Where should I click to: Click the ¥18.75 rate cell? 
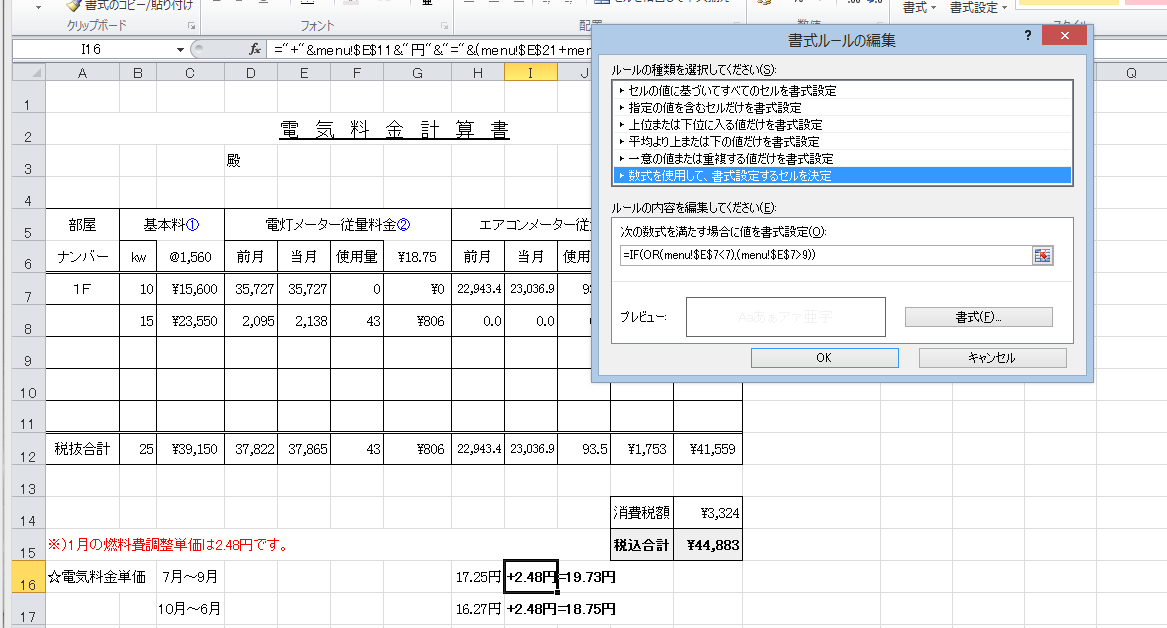418,257
